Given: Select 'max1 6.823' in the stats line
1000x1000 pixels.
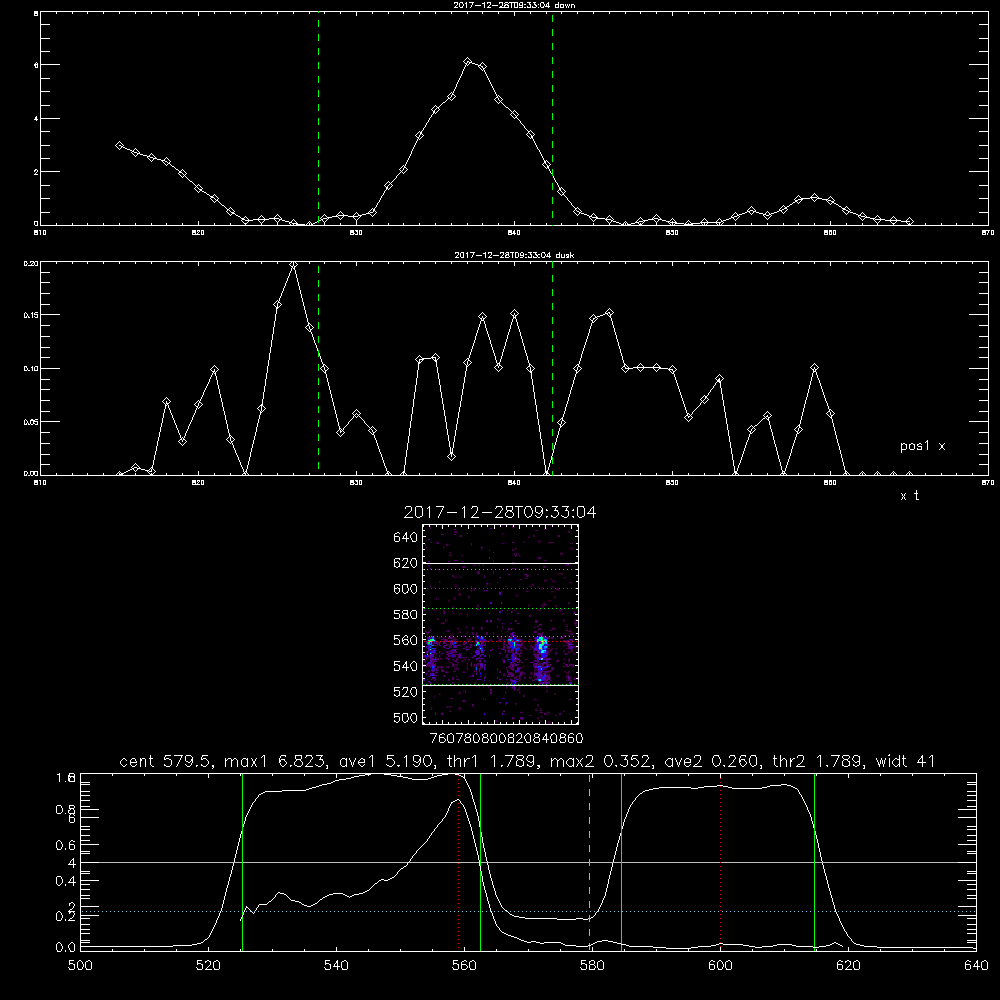Looking at the screenshot, I should click(275, 761).
